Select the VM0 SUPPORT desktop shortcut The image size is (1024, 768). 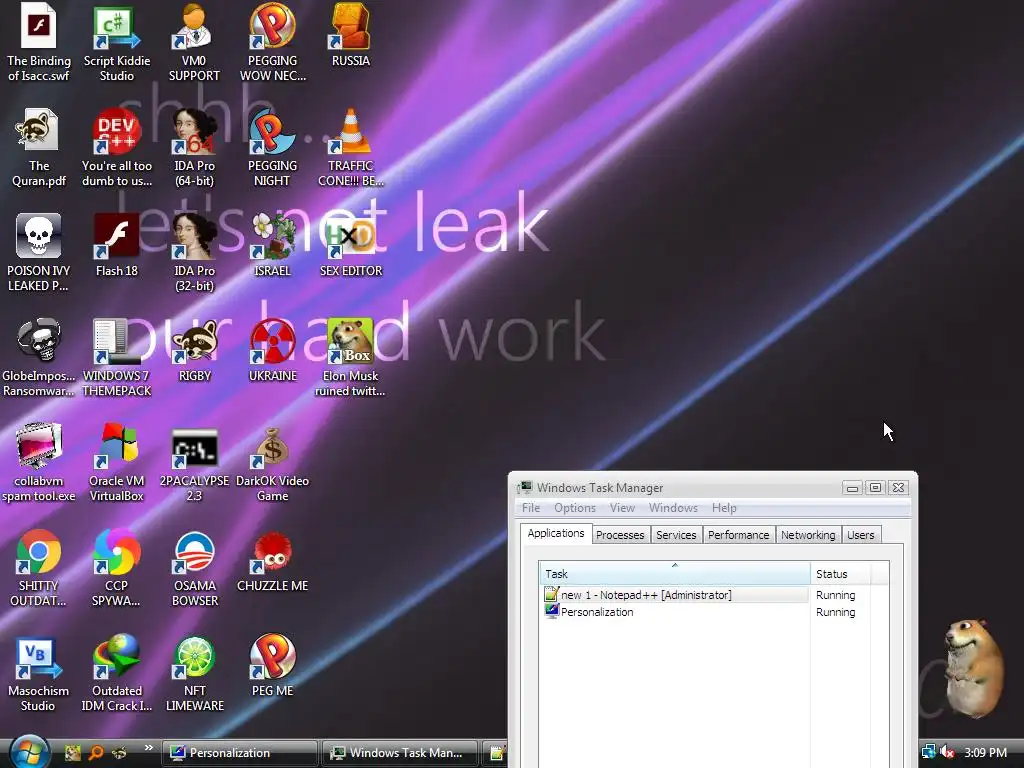coord(194,43)
